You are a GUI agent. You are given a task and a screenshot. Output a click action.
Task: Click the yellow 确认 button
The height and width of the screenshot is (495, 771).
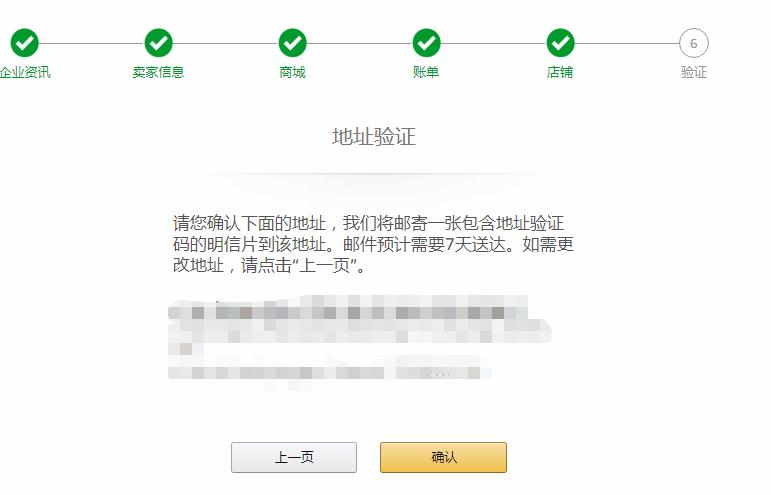point(444,457)
